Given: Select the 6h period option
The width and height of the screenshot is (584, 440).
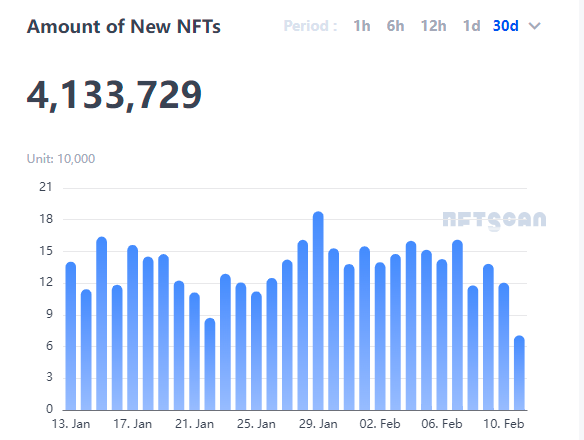Looking at the screenshot, I should pyautogui.click(x=395, y=26).
